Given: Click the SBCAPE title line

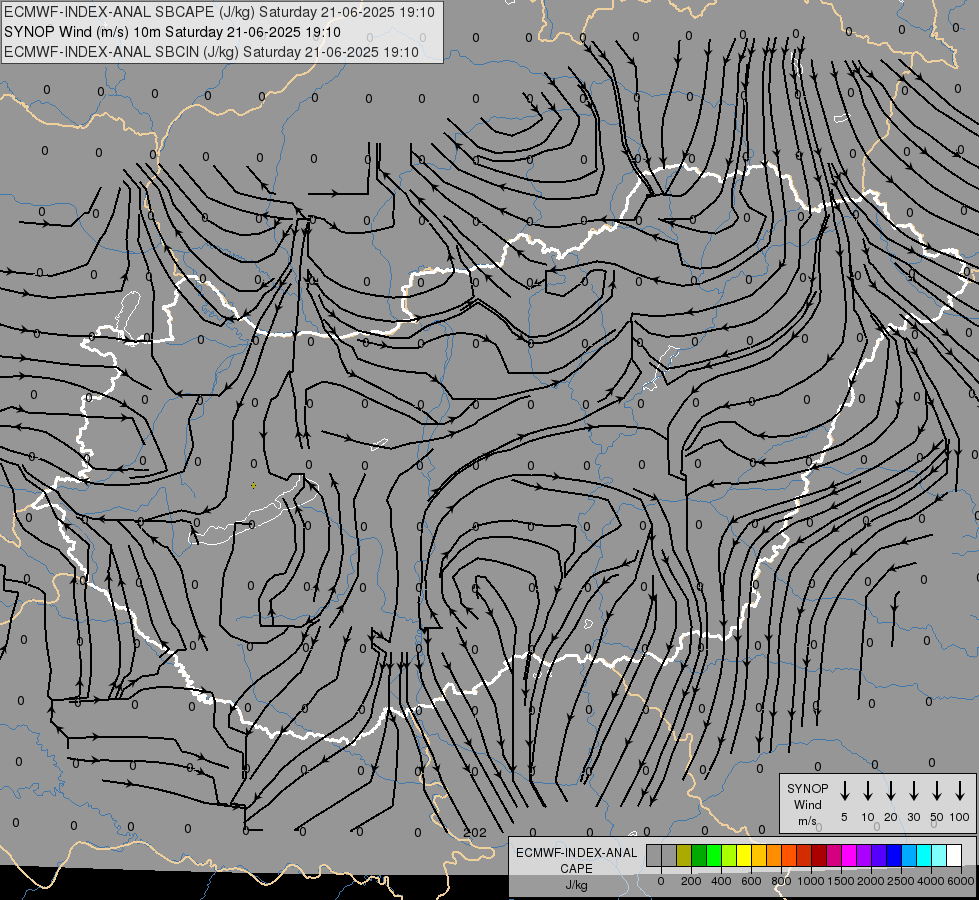Looking at the screenshot, I should pyautogui.click(x=219, y=12).
